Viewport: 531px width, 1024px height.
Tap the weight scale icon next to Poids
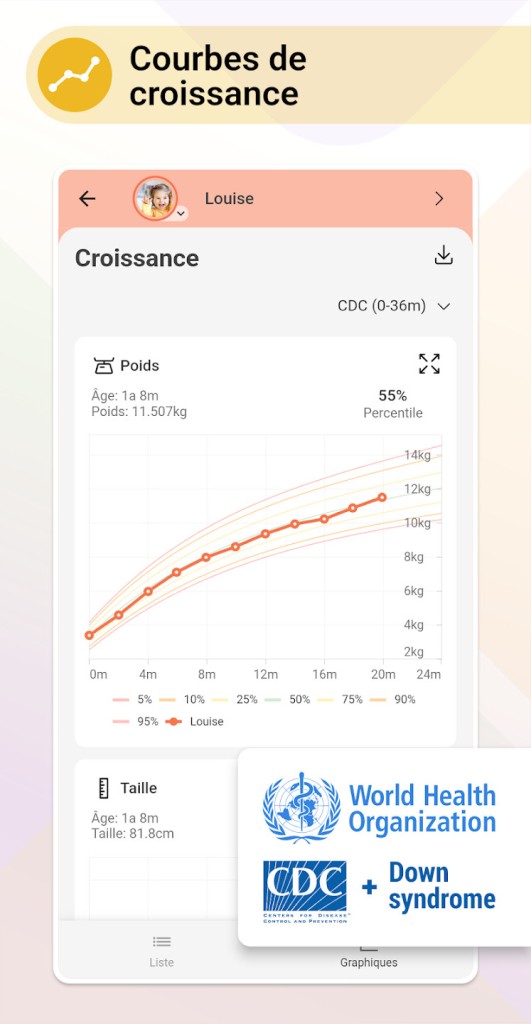click(x=103, y=366)
